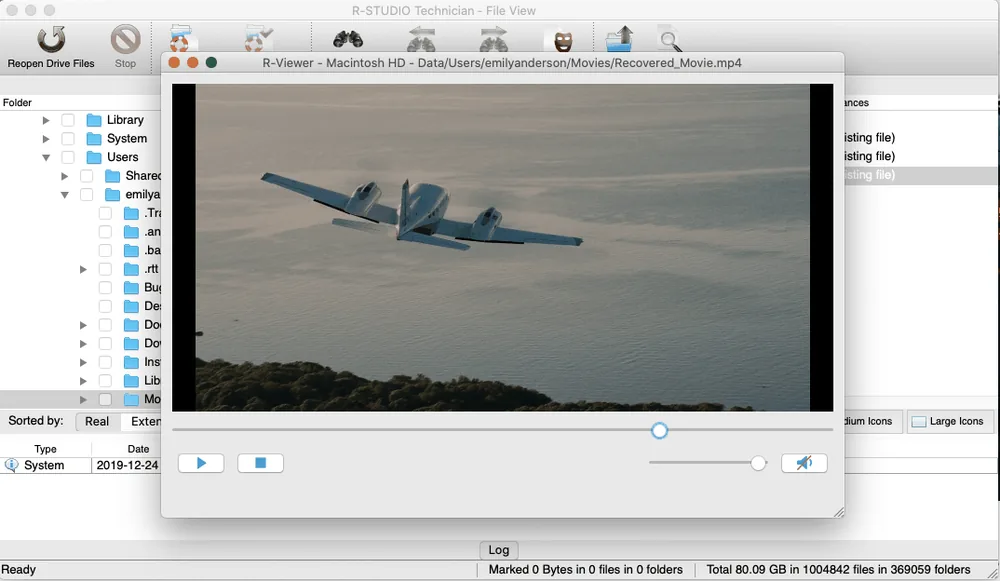Open the File Mask face icon
Viewport: 1000px width, 581px height.
(562, 41)
